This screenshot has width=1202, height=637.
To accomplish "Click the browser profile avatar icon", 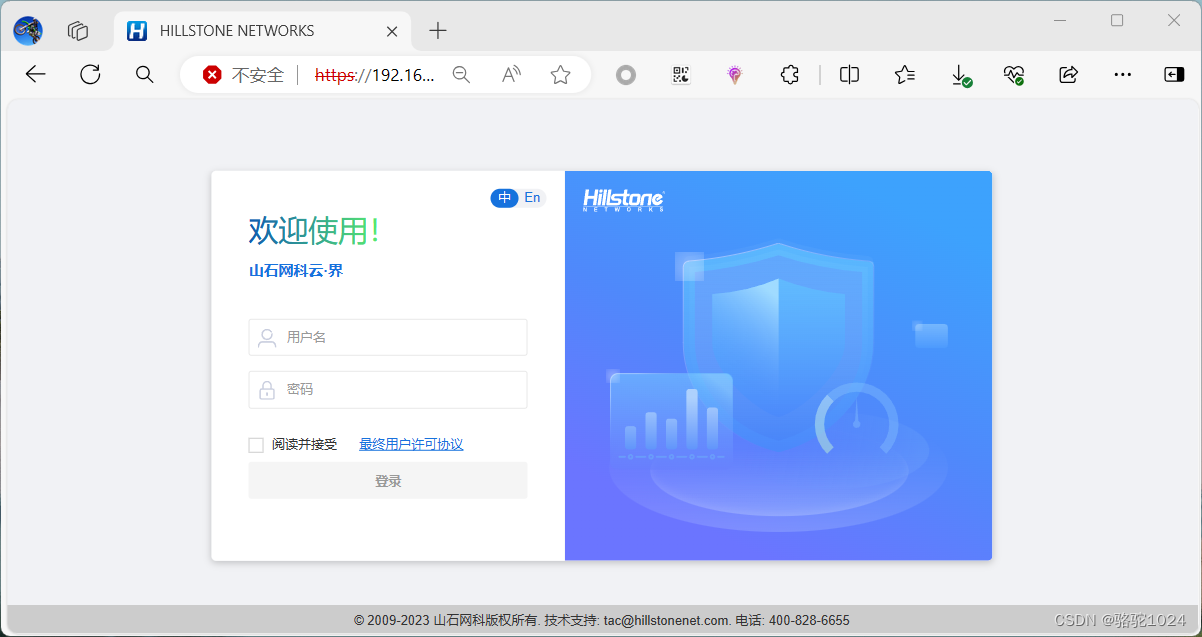I will coord(28,31).
